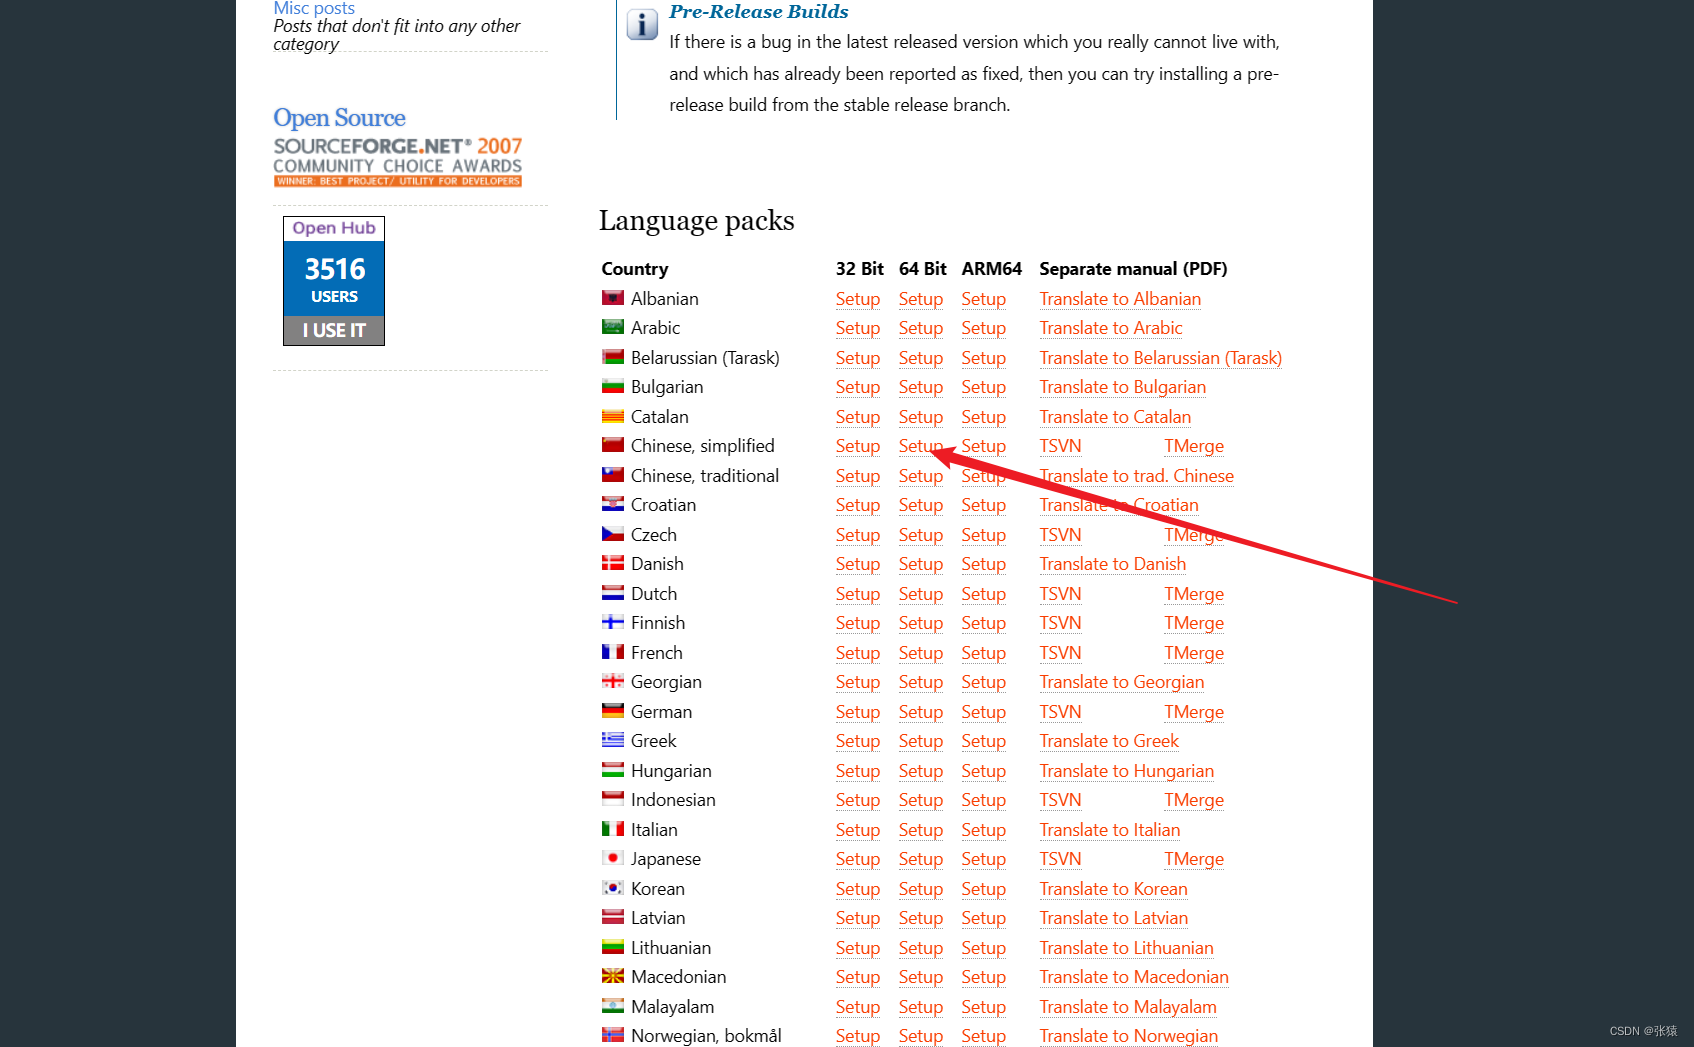Open TMerge manual for French

[1193, 653]
